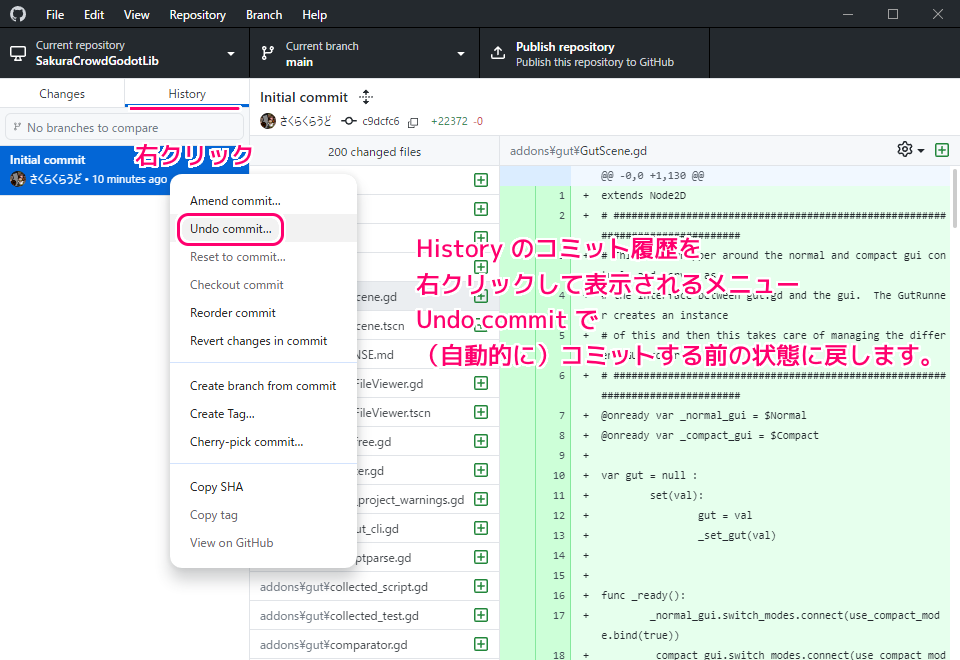Click added icon for project_warnings.gd row
Image resolution: width=960 pixels, height=660 pixels.
481,499
